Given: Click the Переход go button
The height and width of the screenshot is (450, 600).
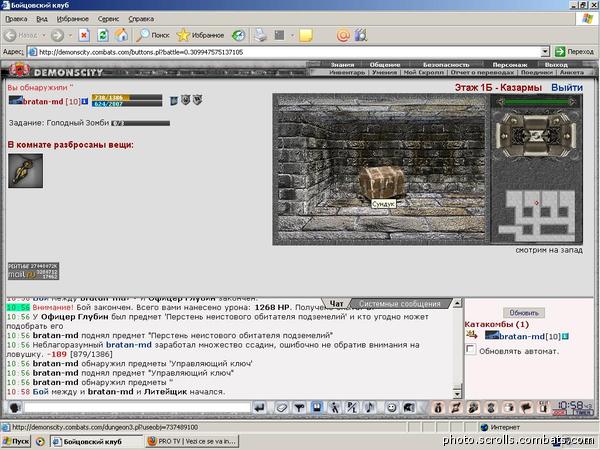Looking at the screenshot, I should [575, 52].
